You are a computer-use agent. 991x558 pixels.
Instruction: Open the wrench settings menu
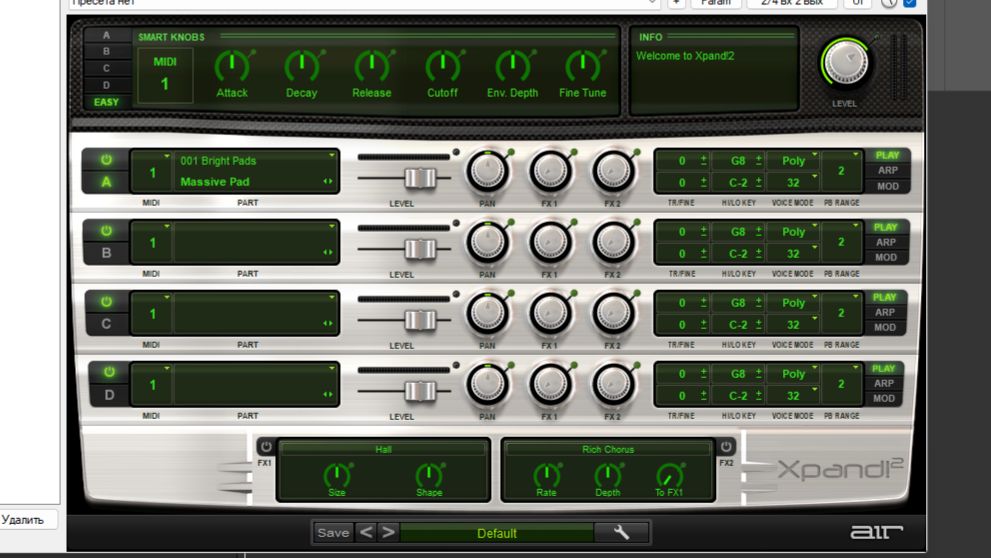(621, 533)
